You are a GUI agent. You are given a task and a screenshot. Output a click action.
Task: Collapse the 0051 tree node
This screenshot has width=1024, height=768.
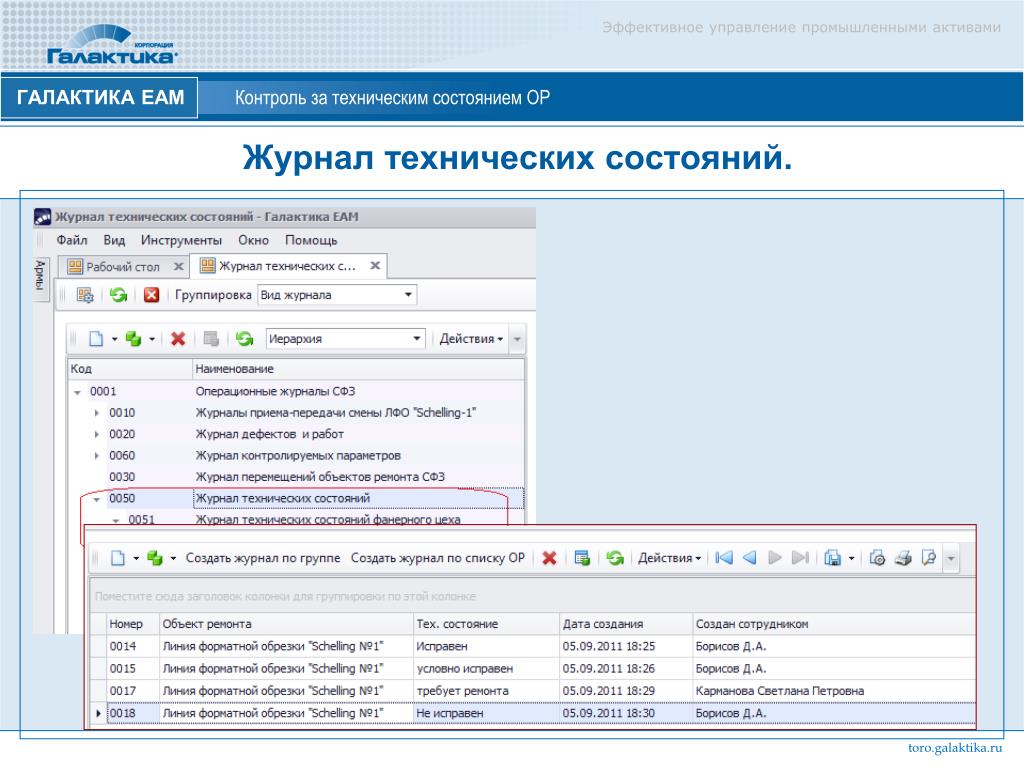[116, 520]
